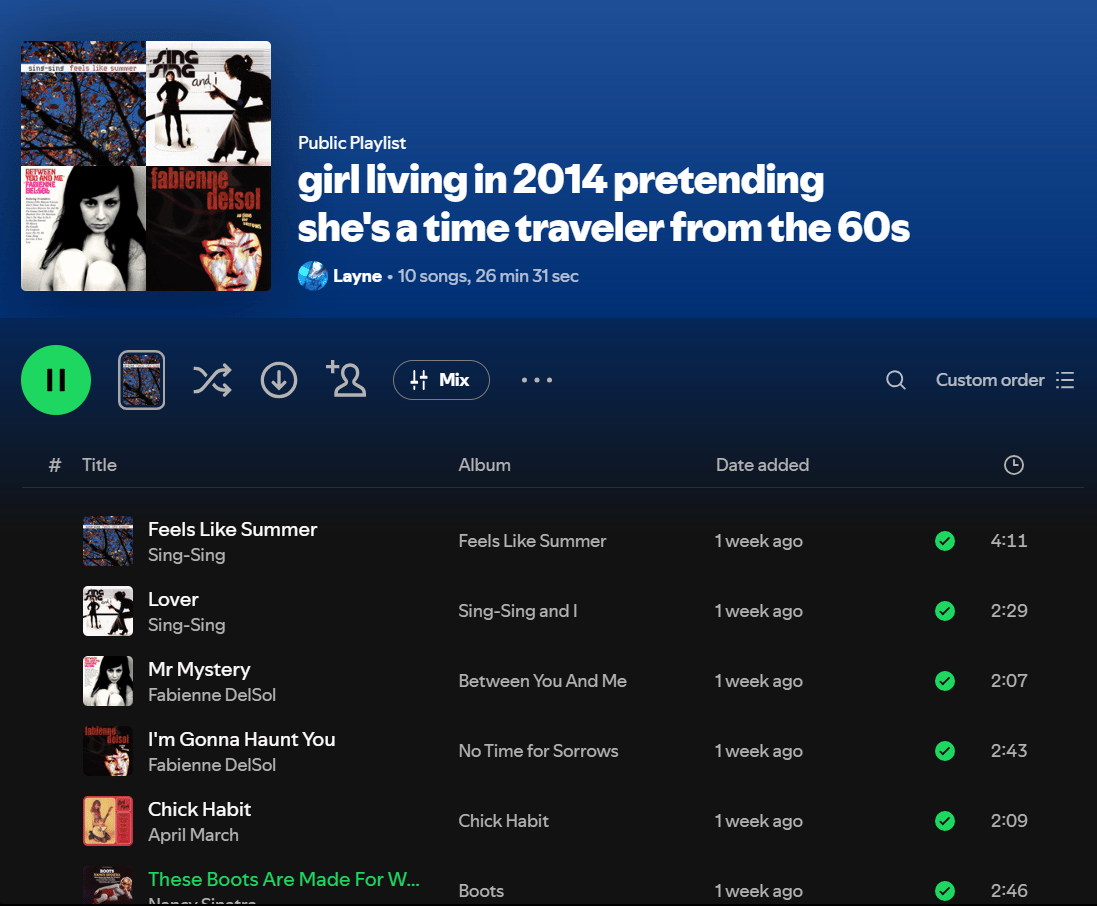Open the April March artist page

(x=194, y=835)
